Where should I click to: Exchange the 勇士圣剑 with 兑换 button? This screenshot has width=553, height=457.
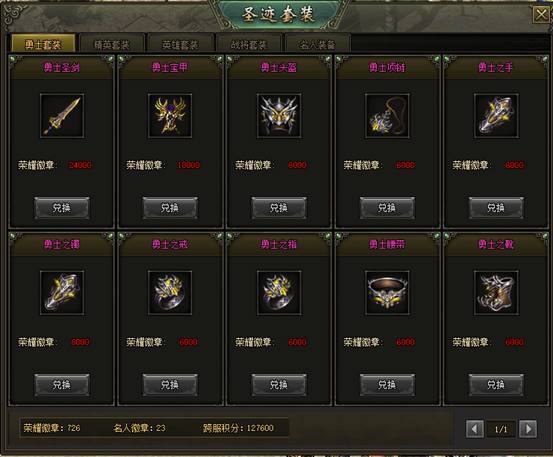(x=62, y=208)
